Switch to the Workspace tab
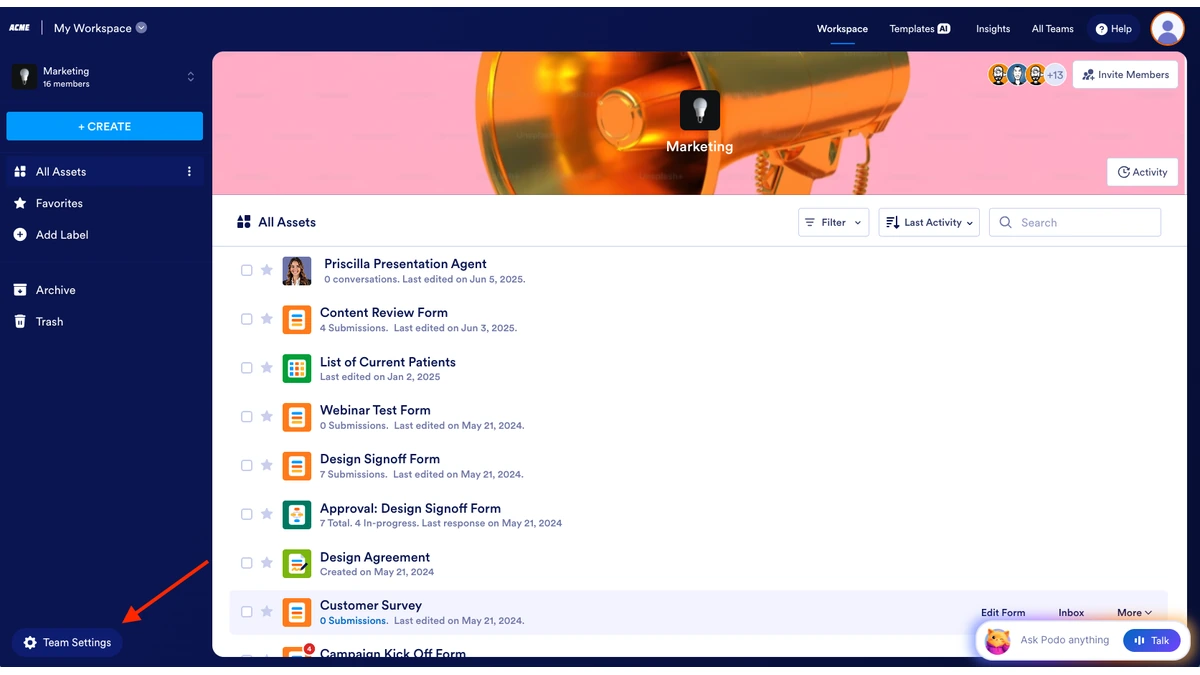 [842, 29]
